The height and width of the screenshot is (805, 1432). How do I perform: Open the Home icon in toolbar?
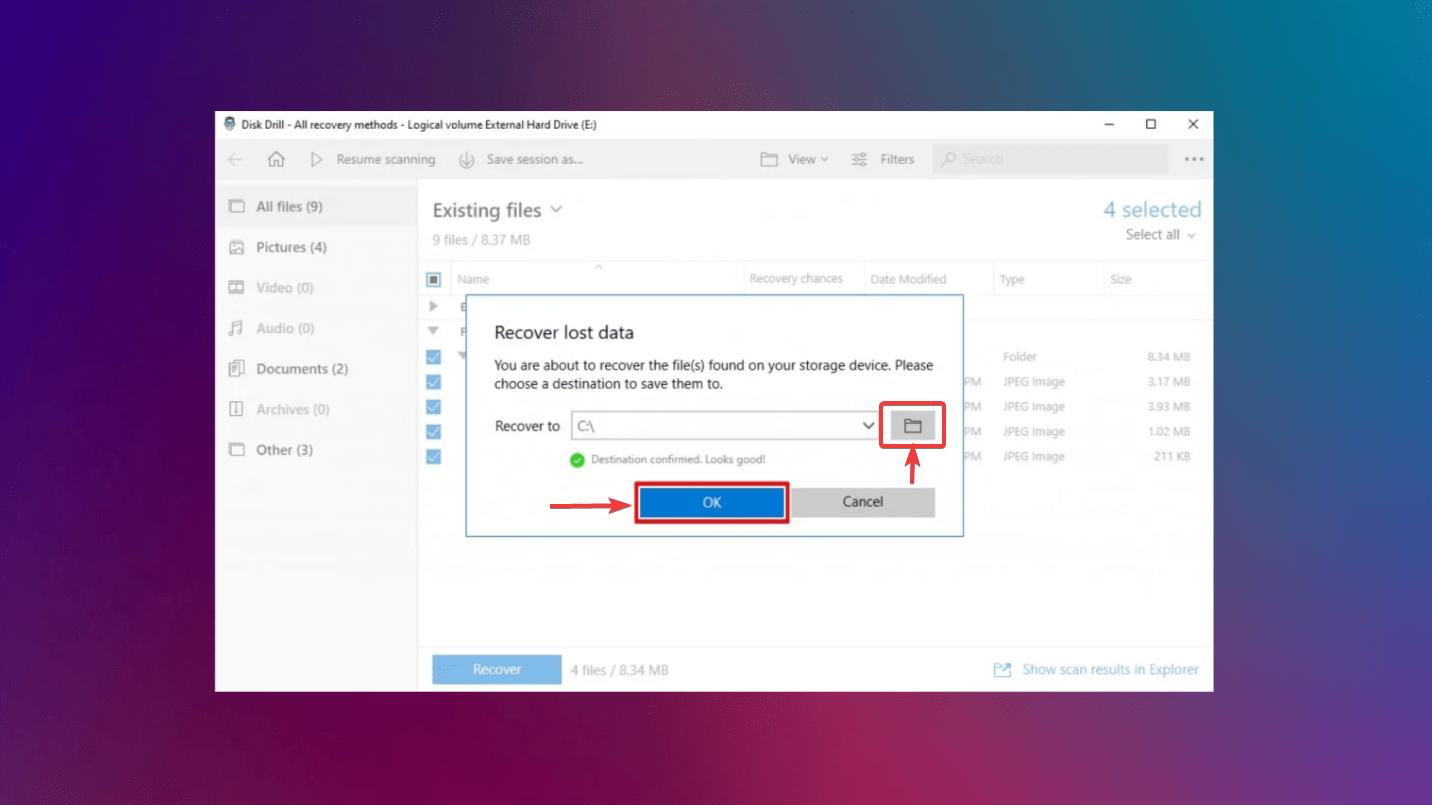click(x=276, y=159)
